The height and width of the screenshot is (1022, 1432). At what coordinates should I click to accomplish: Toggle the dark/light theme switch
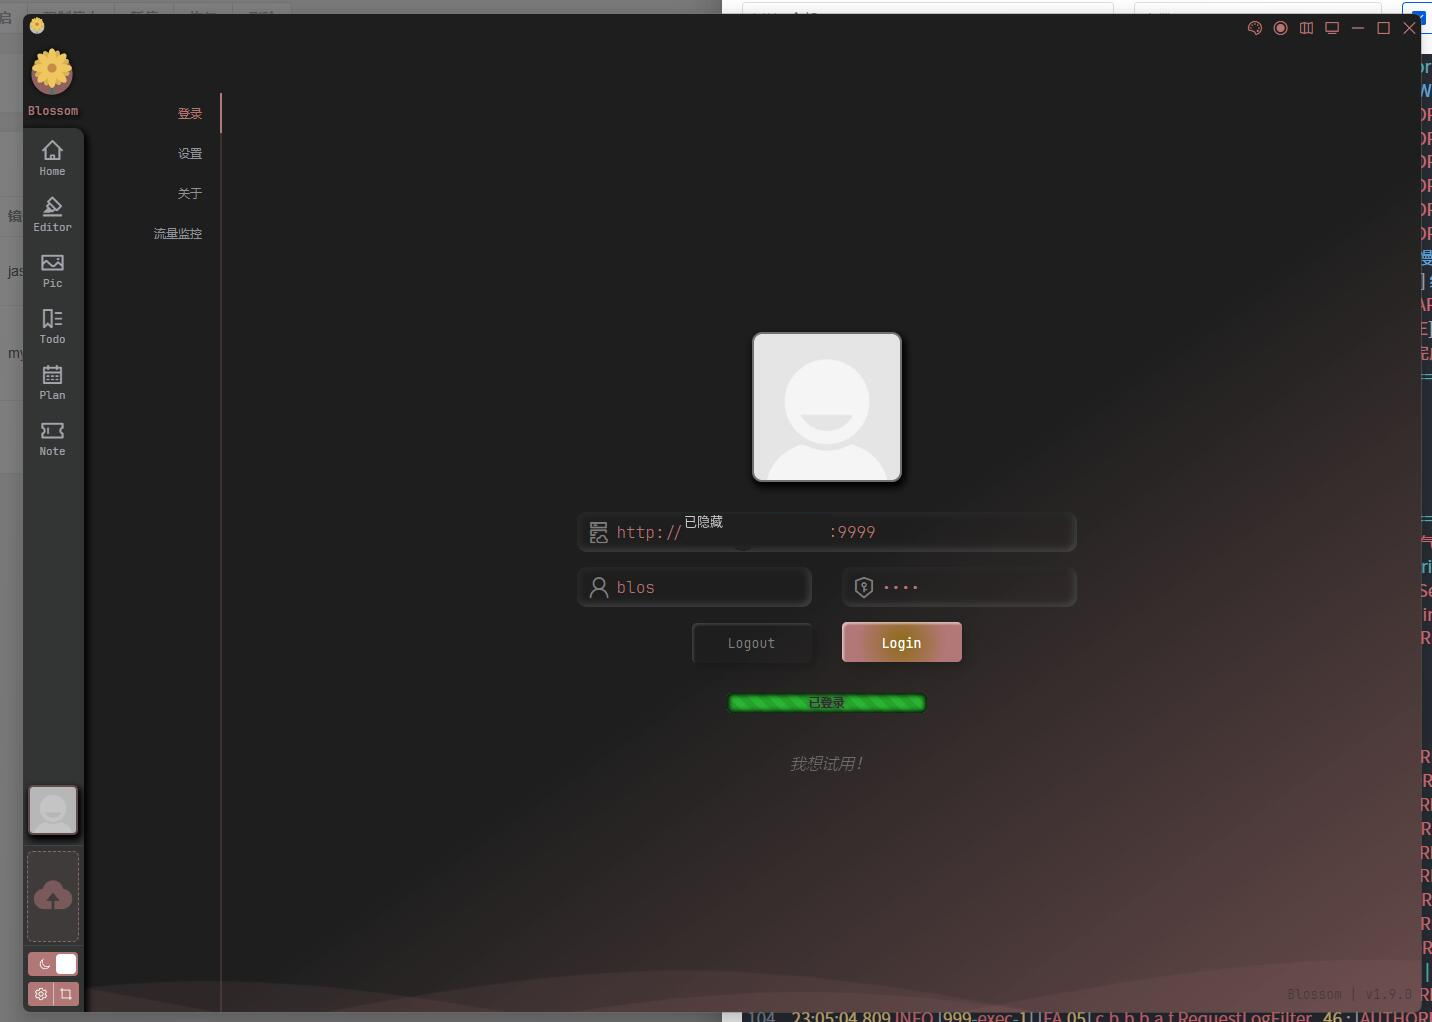(53, 964)
